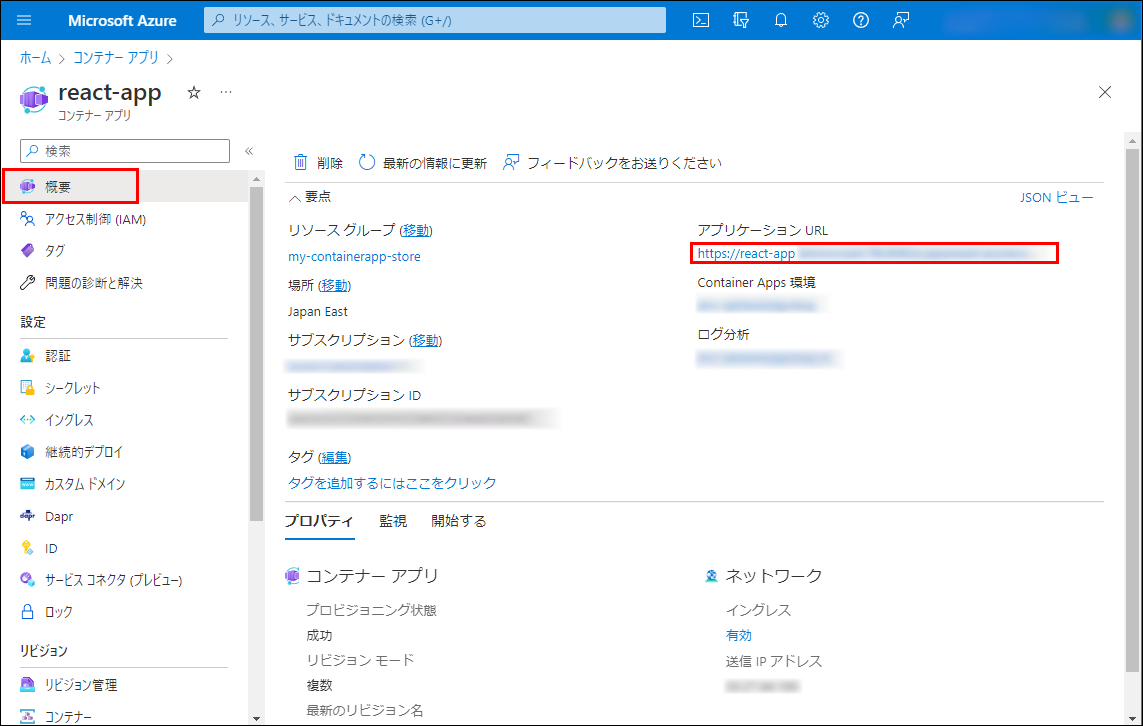Image resolution: width=1143 pixels, height=726 pixels.
Task: Click the イングレス arrows icon
Action: (x=28, y=420)
